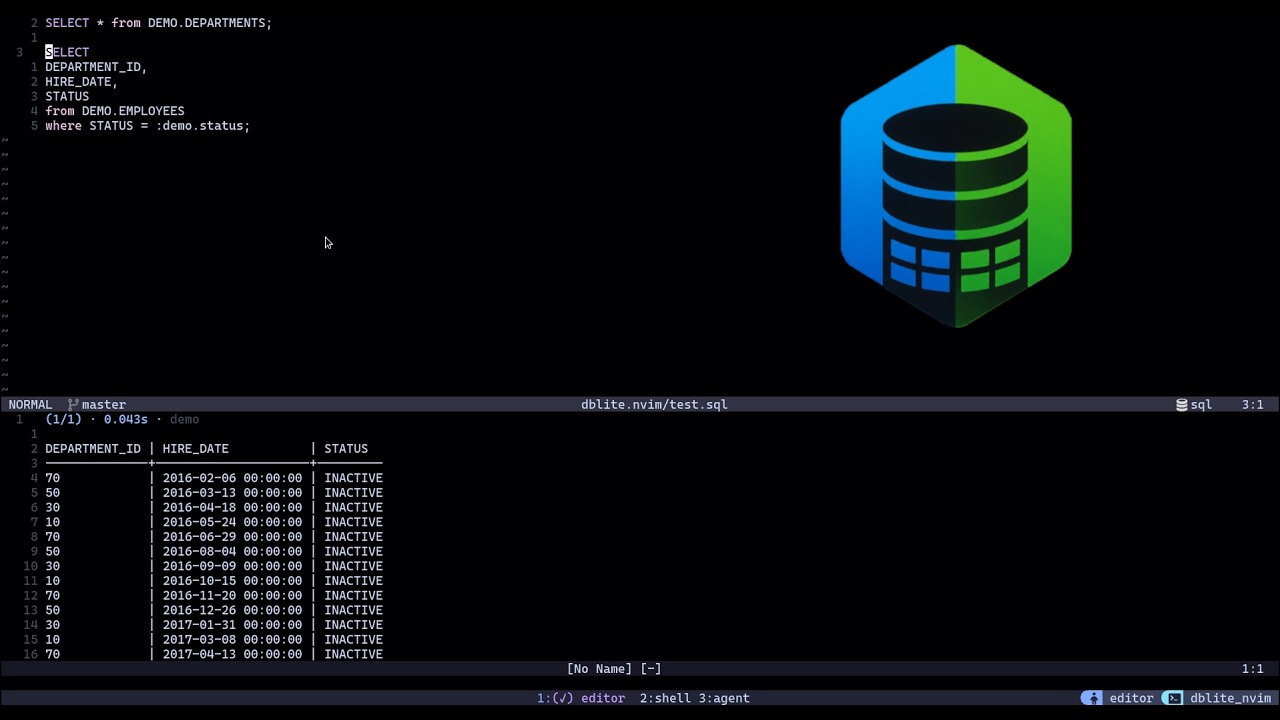
Task: Click department 70 in the 2016-02-06 row
Action: pyautogui.click(x=52, y=478)
